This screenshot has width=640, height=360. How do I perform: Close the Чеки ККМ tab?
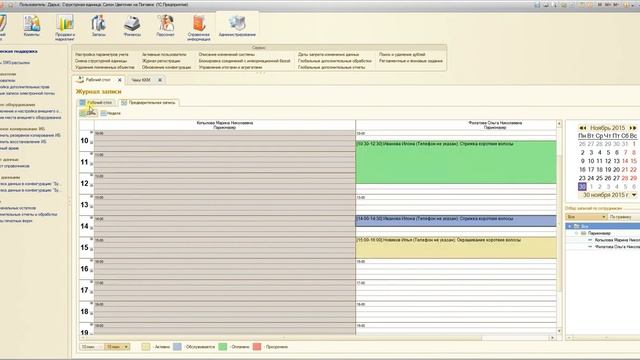pyautogui.click(x=160, y=80)
